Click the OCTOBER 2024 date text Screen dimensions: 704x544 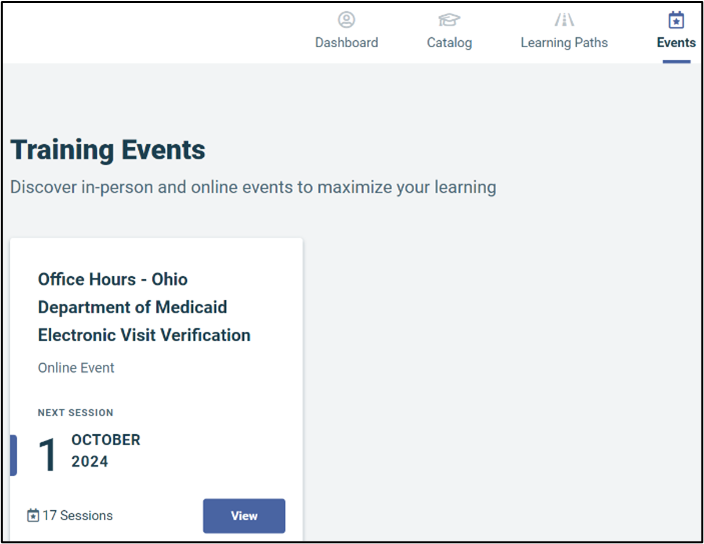pyautogui.click(x=105, y=451)
